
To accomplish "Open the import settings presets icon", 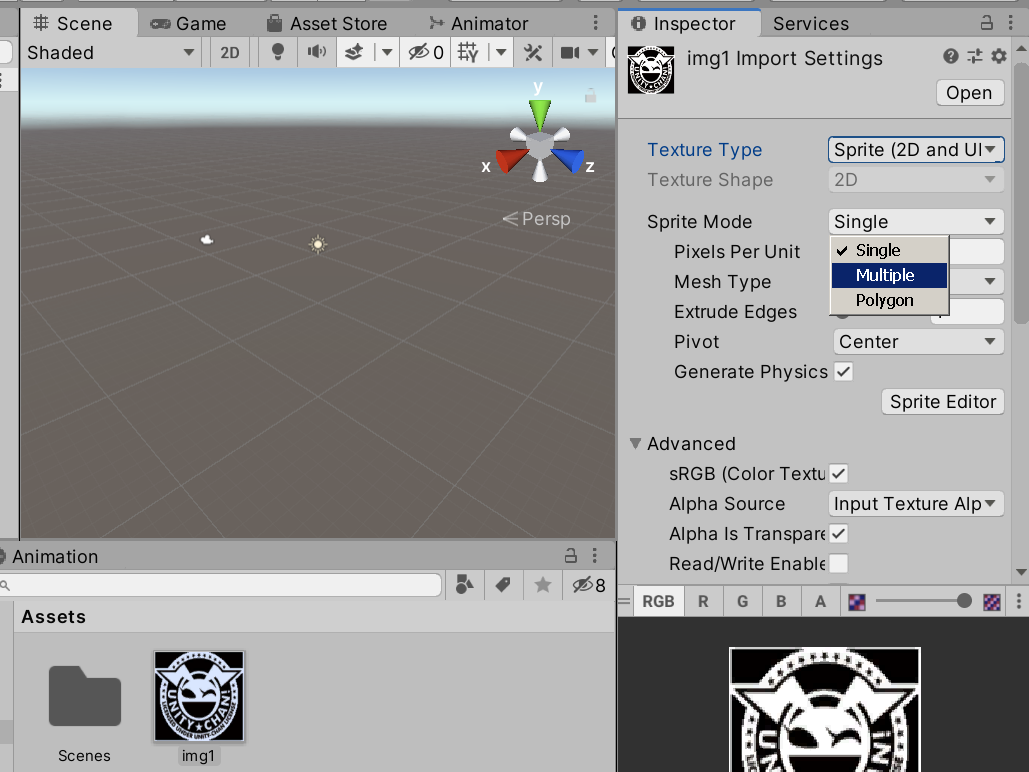I will [975, 56].
